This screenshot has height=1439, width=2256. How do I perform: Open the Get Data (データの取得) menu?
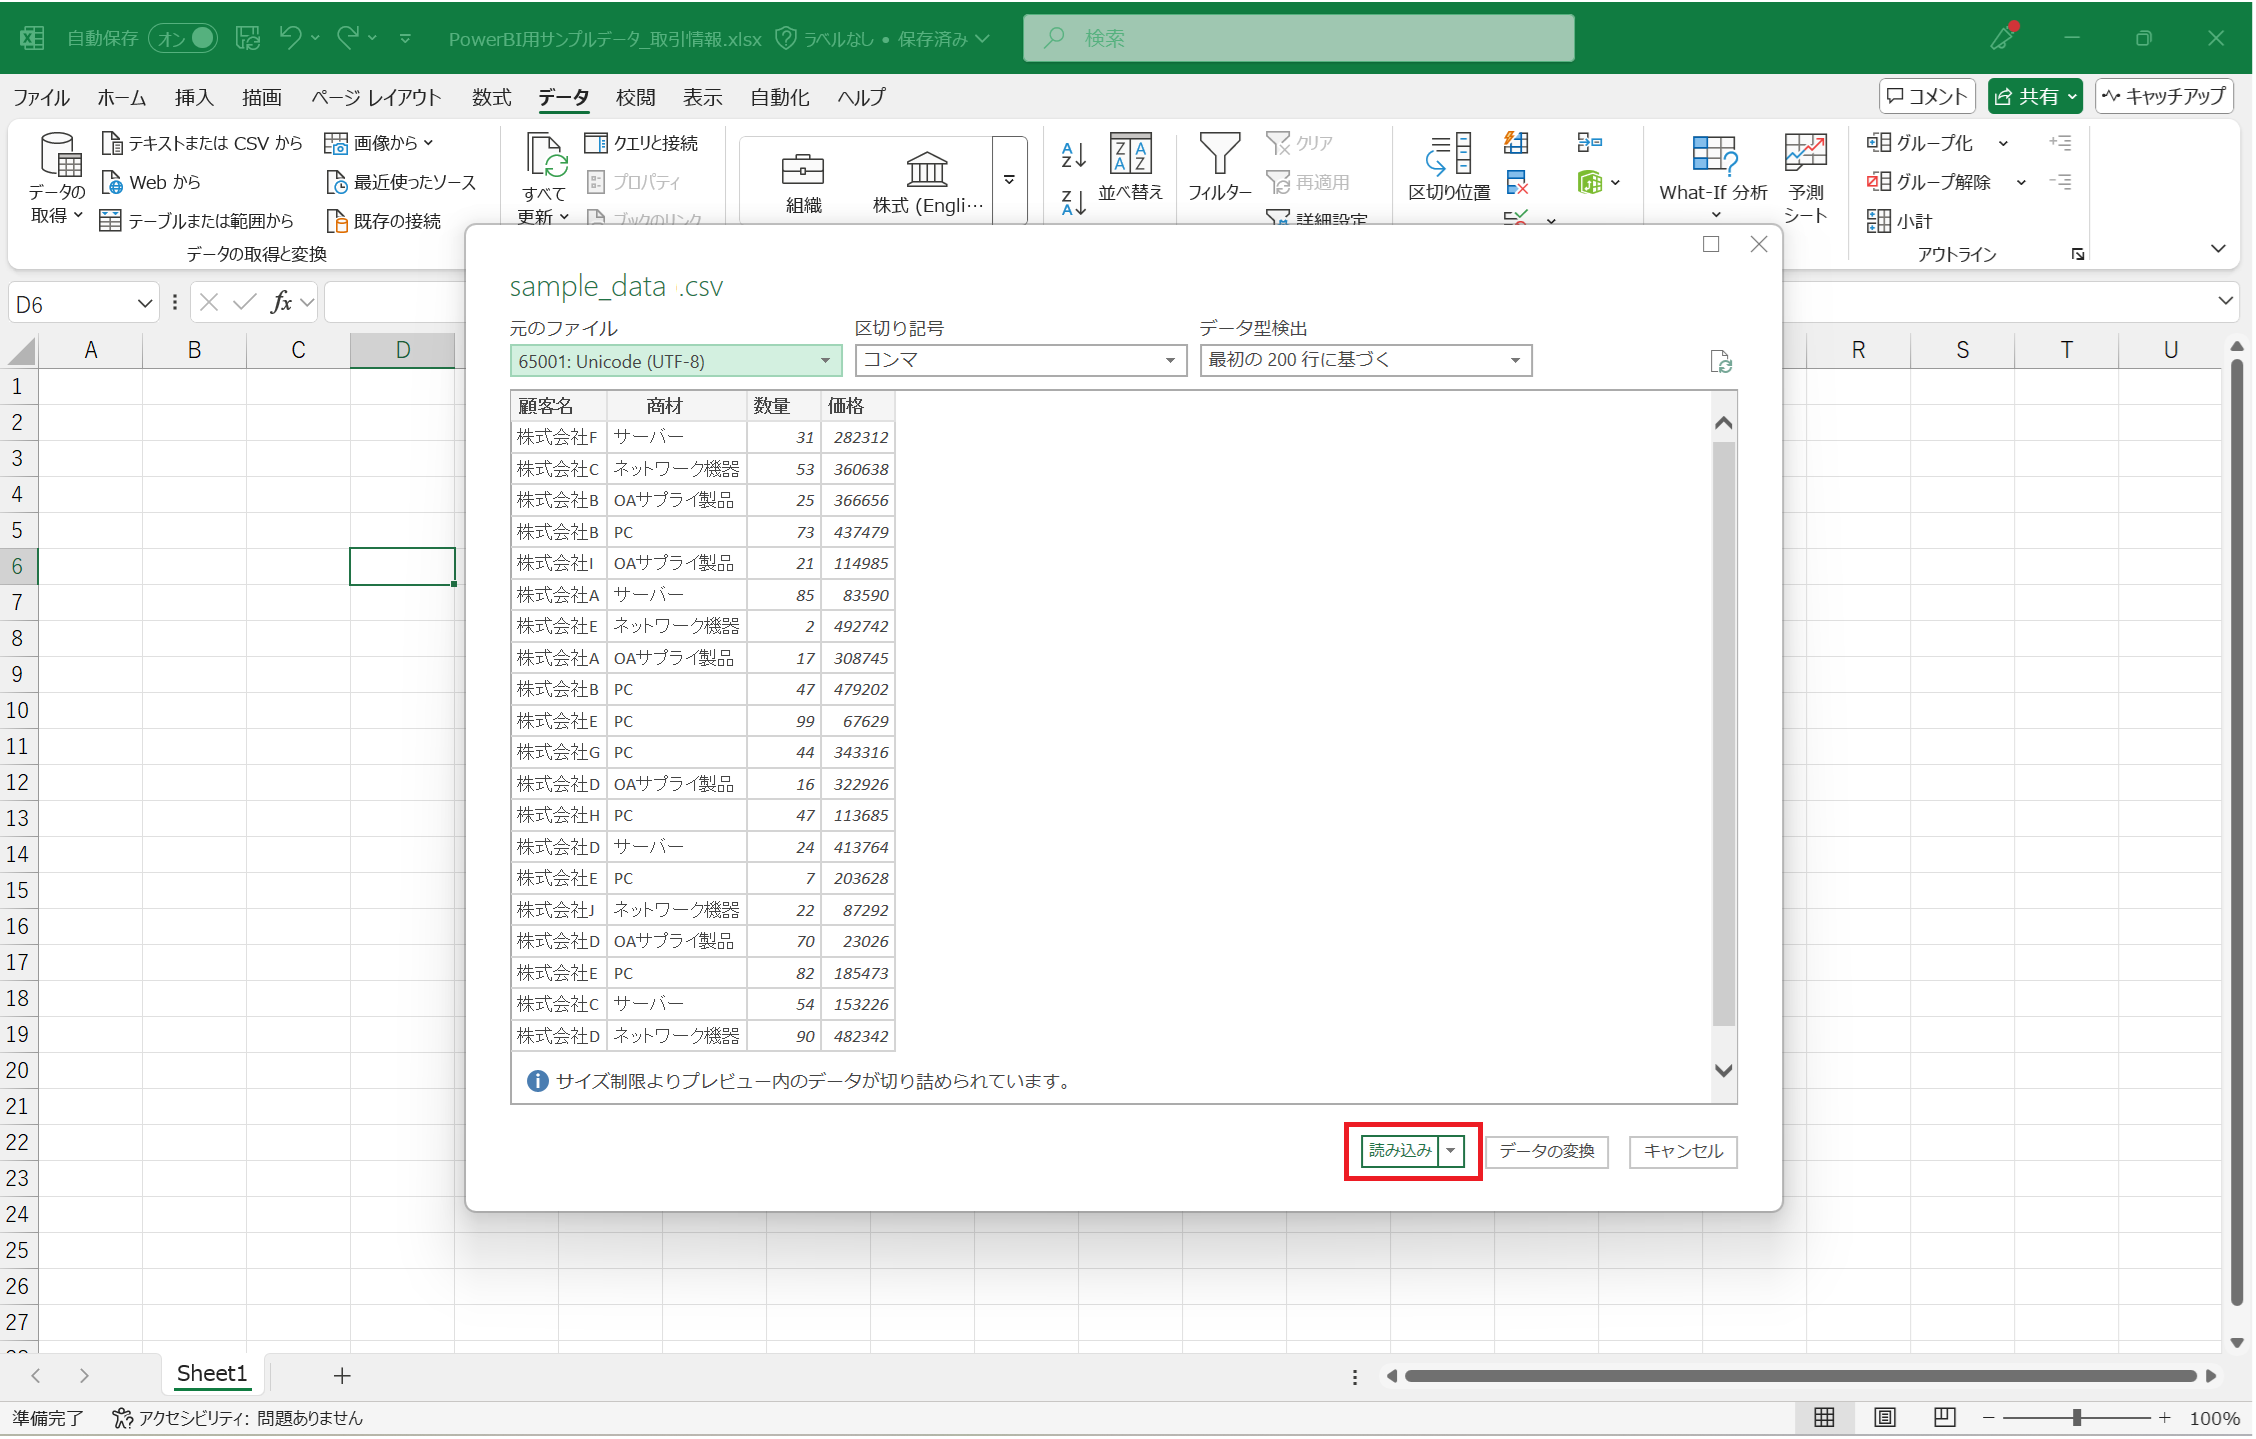pos(57,180)
